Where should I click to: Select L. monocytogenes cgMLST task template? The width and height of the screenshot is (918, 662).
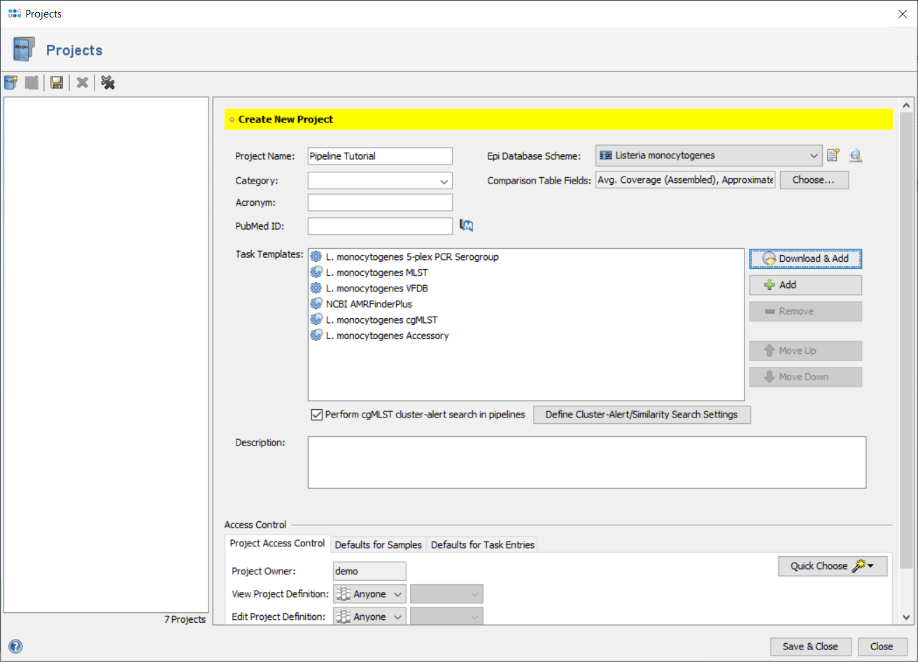(381, 320)
